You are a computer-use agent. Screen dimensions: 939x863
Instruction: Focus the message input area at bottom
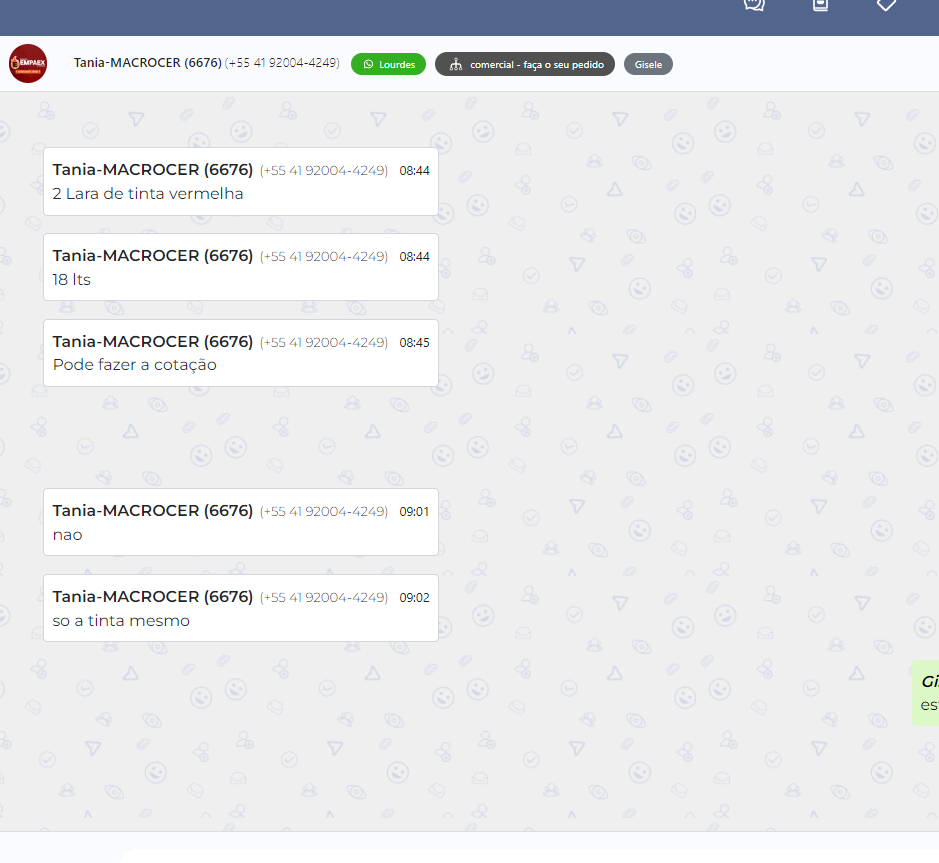tap(500, 850)
